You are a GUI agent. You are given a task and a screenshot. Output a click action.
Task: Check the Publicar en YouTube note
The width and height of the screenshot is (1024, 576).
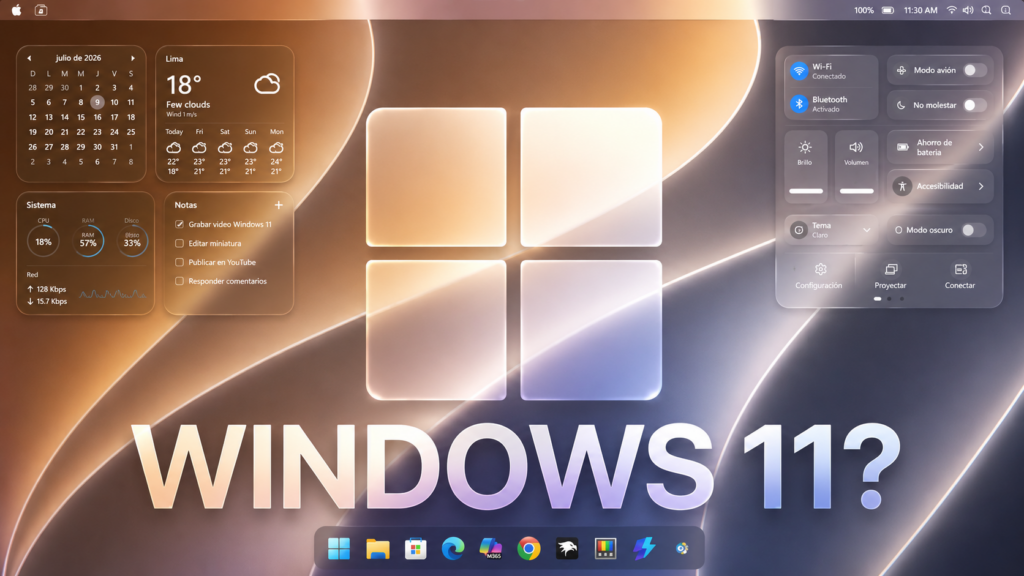[179, 262]
